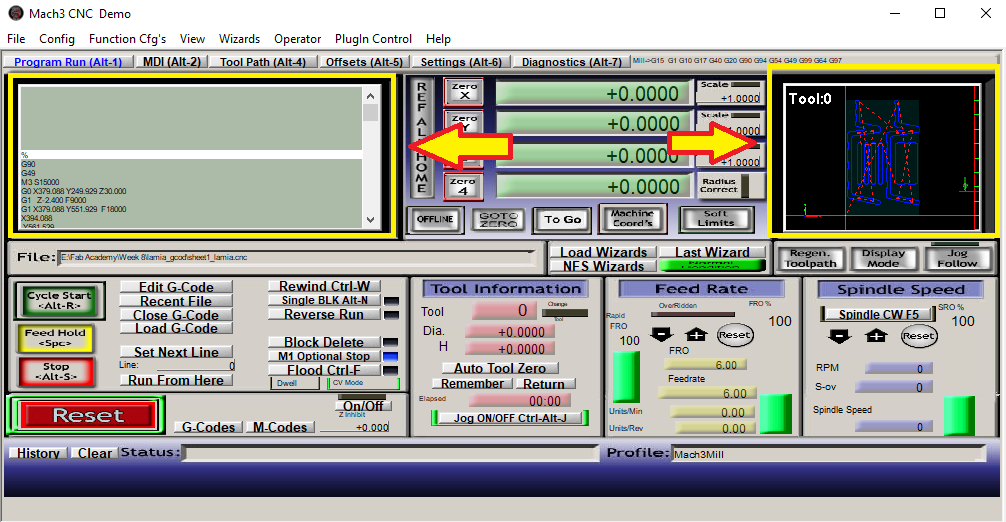
Task: Click the To Go button
Action: [x=563, y=219]
